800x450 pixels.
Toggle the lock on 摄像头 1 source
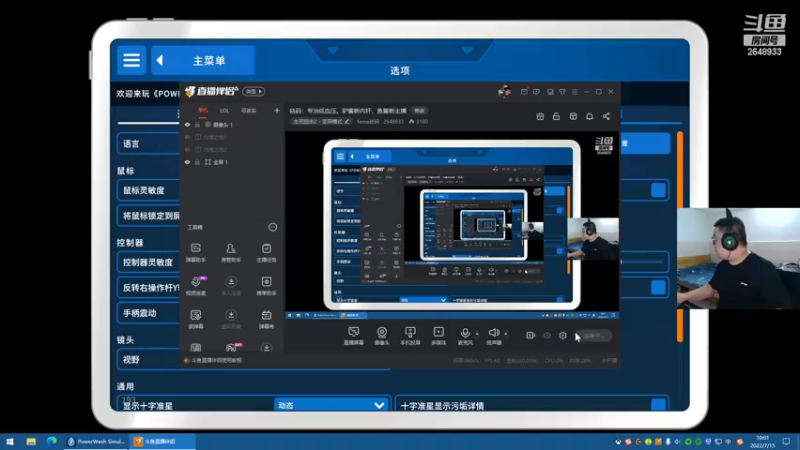tap(197, 125)
